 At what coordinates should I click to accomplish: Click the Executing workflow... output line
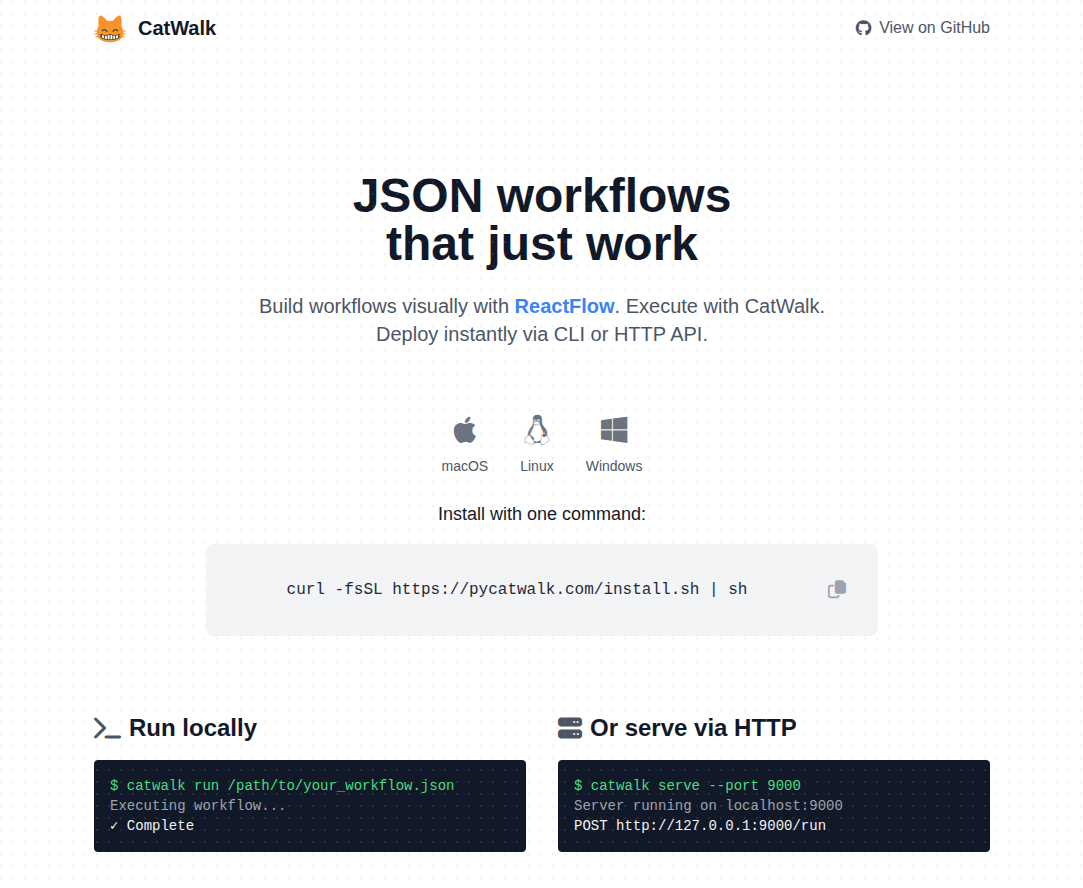click(x=198, y=806)
